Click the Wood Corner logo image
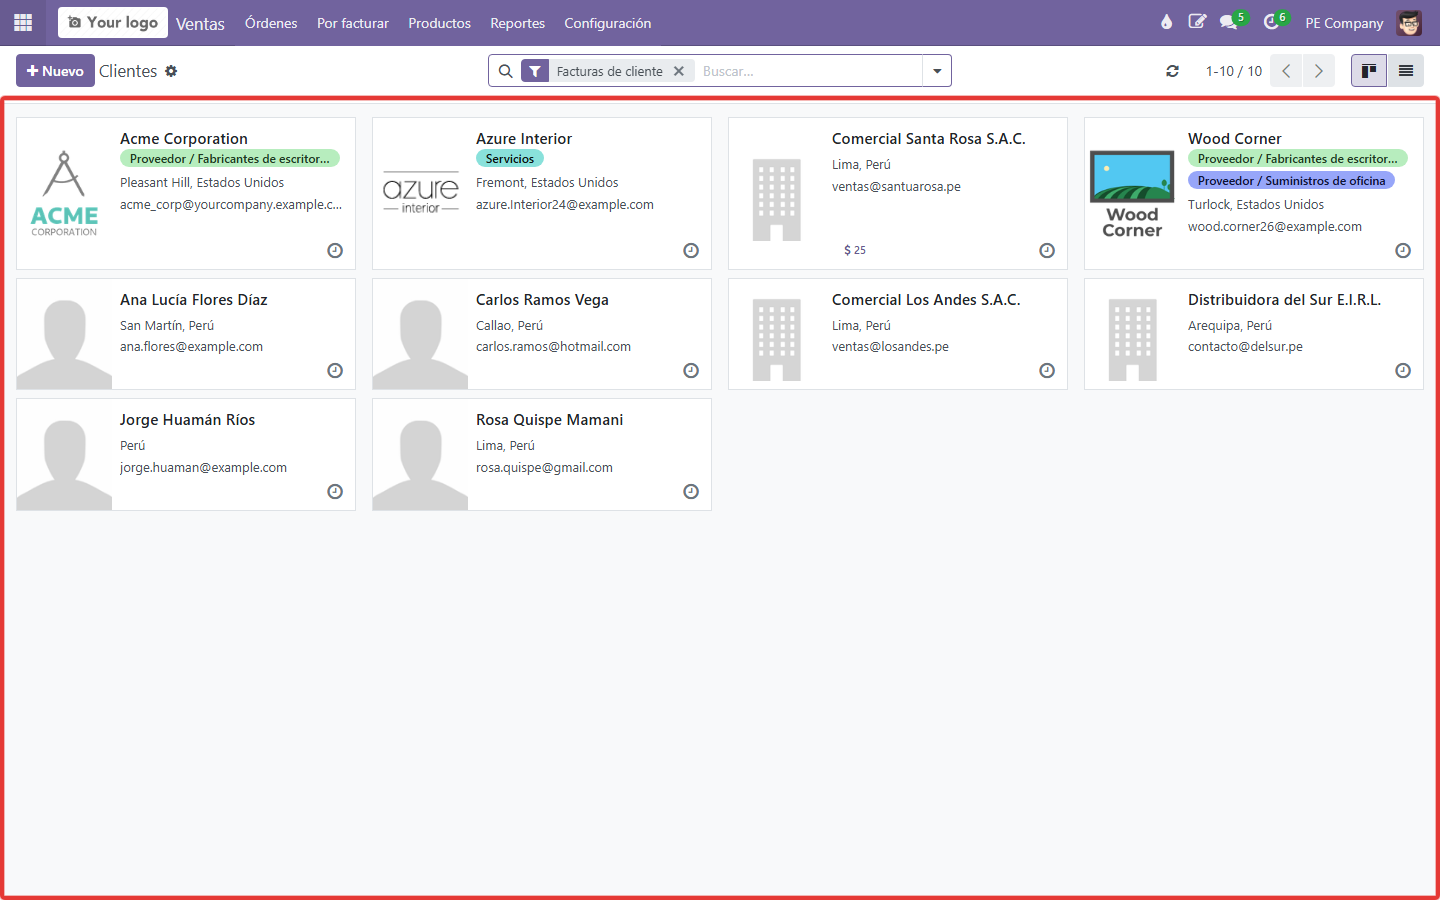Image resolution: width=1440 pixels, height=900 pixels. pyautogui.click(x=1132, y=193)
